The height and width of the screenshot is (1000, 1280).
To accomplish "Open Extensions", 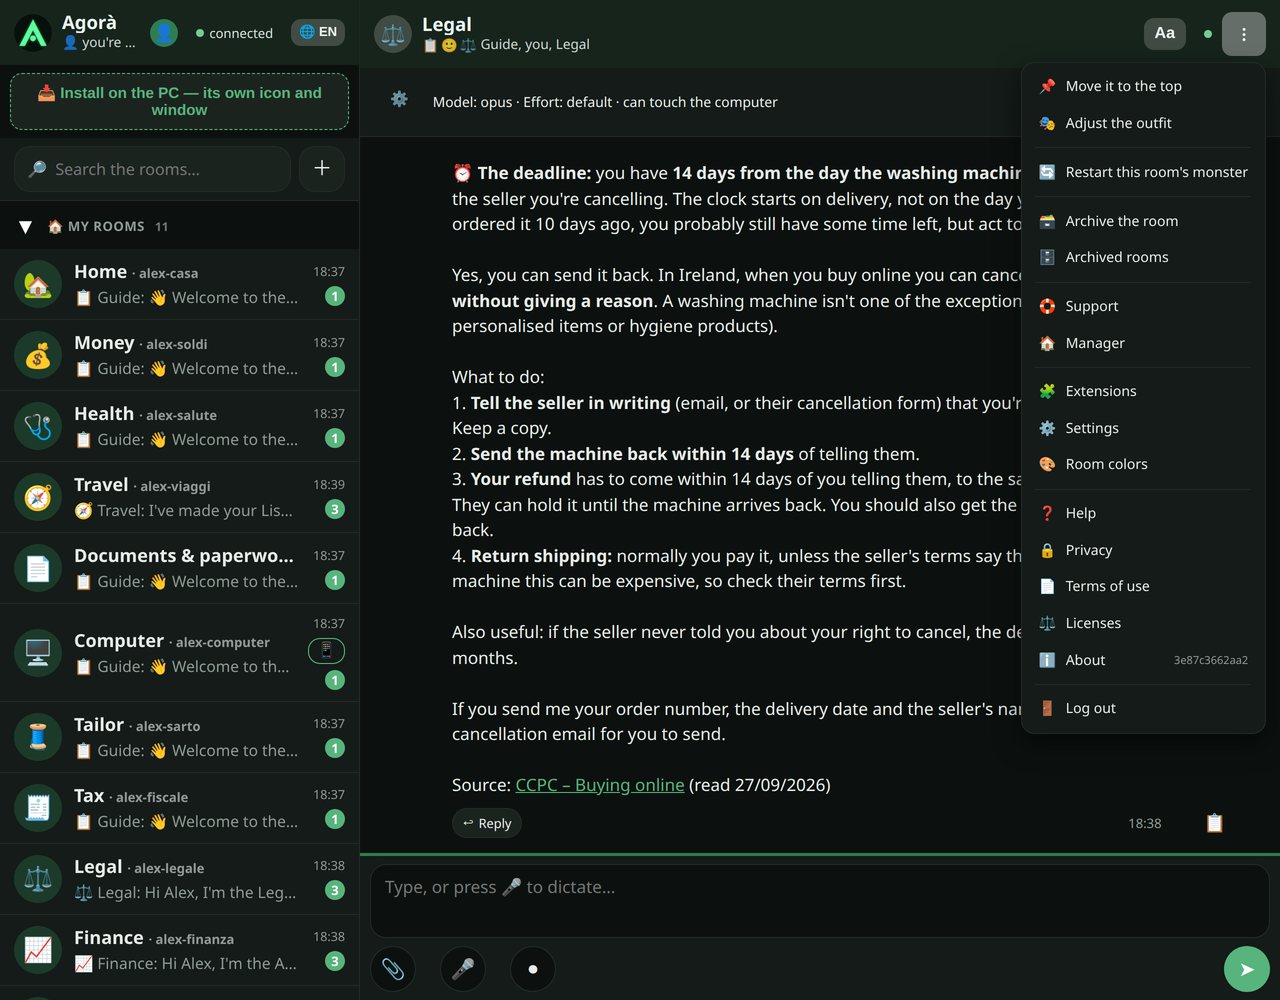I will pos(1143,391).
